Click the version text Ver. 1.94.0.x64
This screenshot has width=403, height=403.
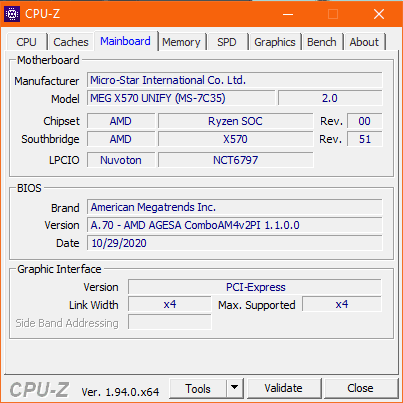click(120, 392)
